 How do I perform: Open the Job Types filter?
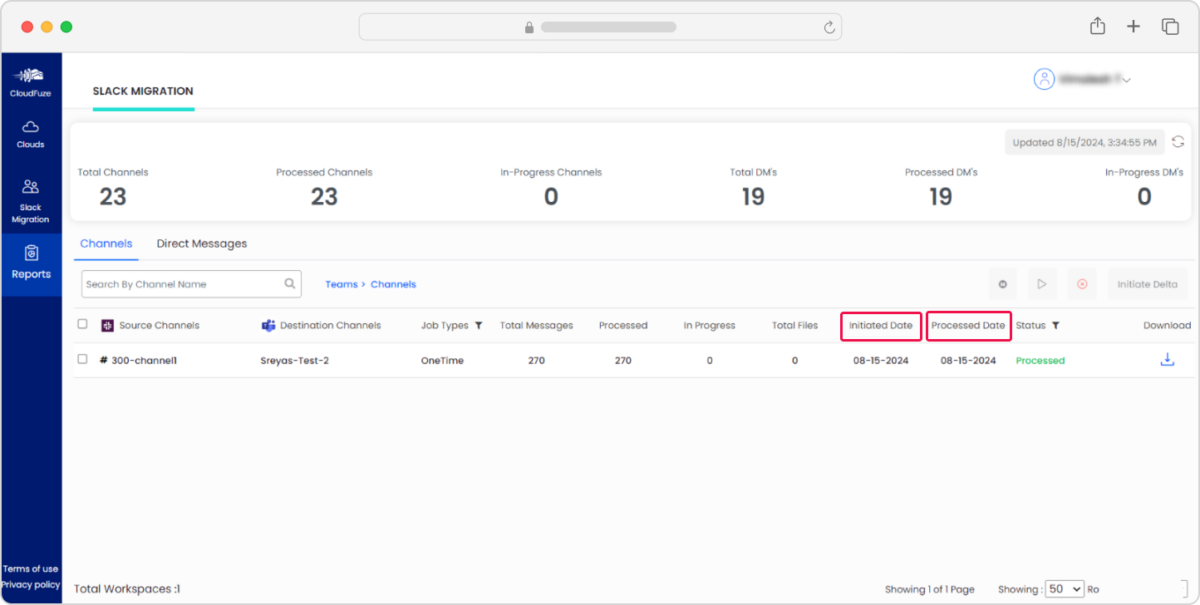(x=478, y=325)
